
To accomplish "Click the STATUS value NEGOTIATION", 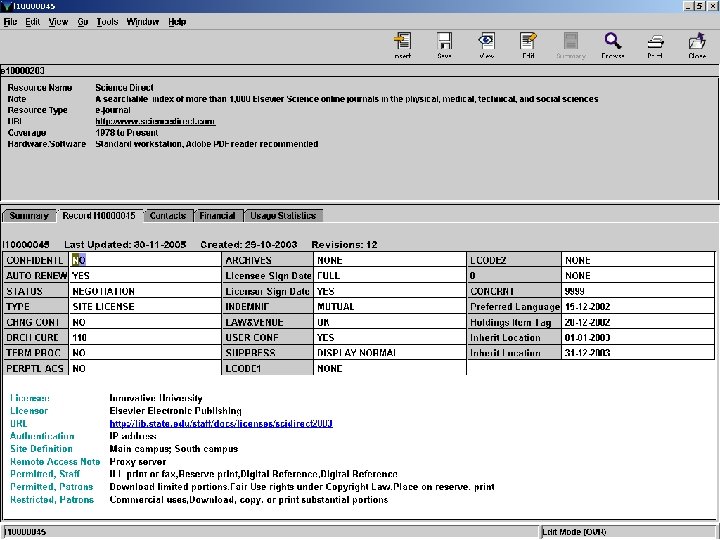I will click(145, 291).
